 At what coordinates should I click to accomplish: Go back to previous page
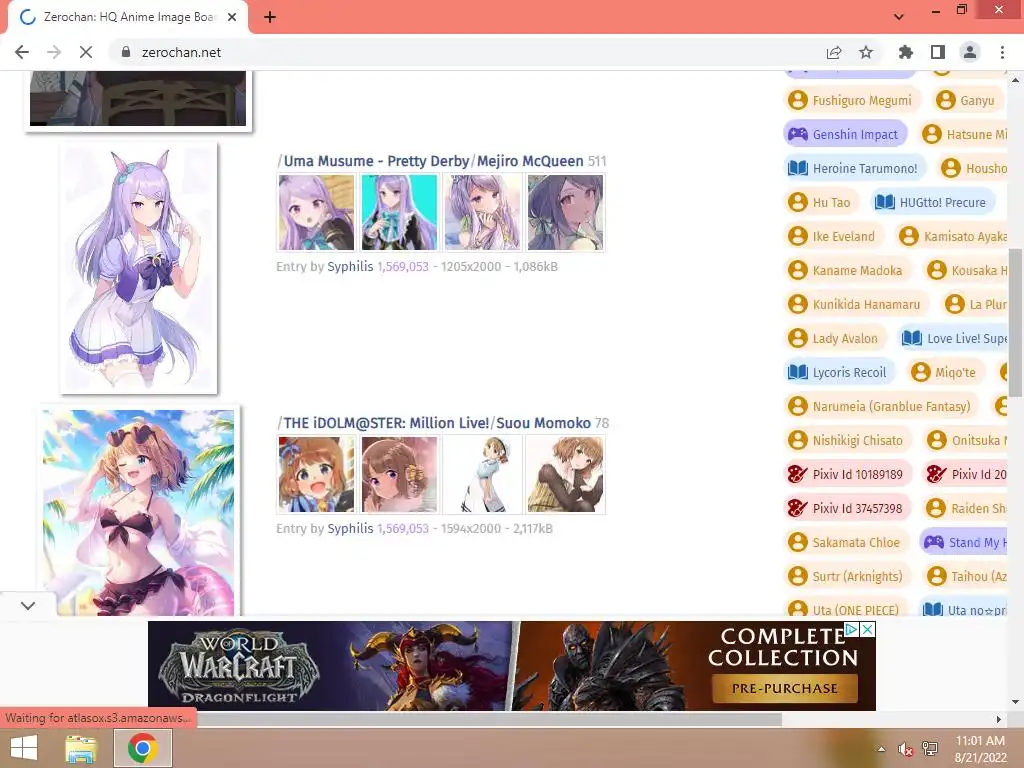(x=22, y=52)
